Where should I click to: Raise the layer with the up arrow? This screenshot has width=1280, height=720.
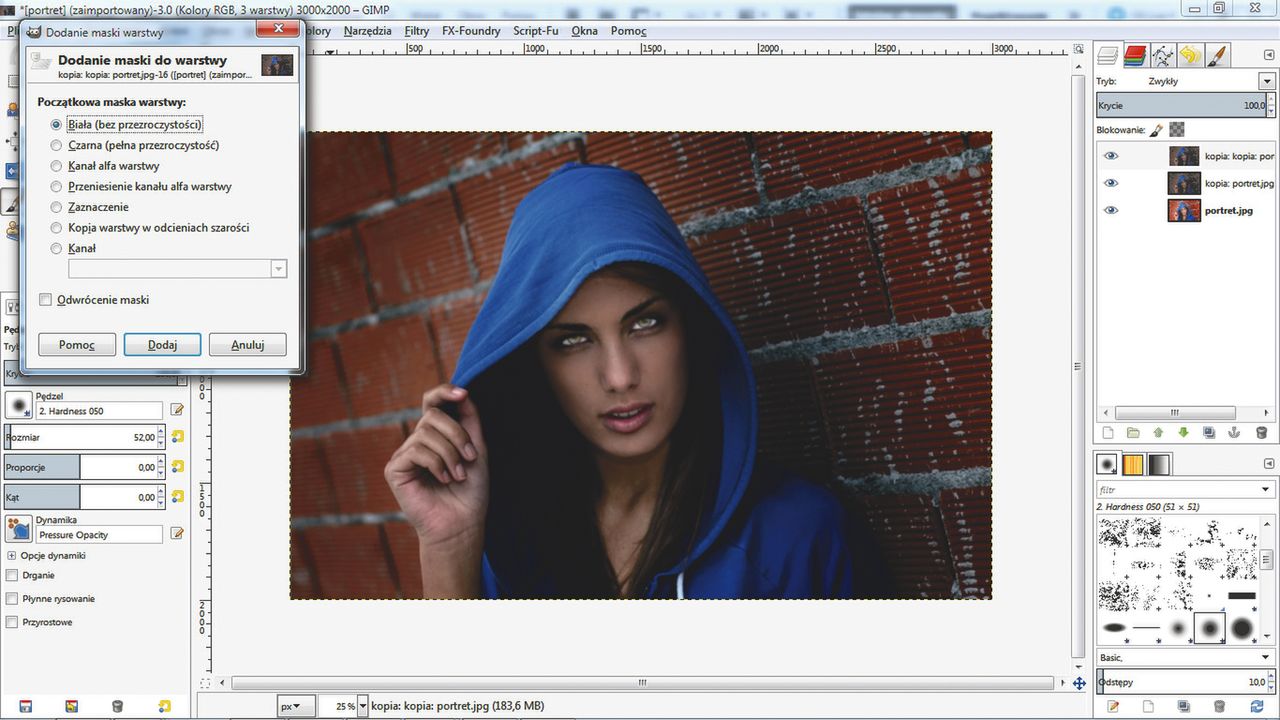[x=1158, y=433]
